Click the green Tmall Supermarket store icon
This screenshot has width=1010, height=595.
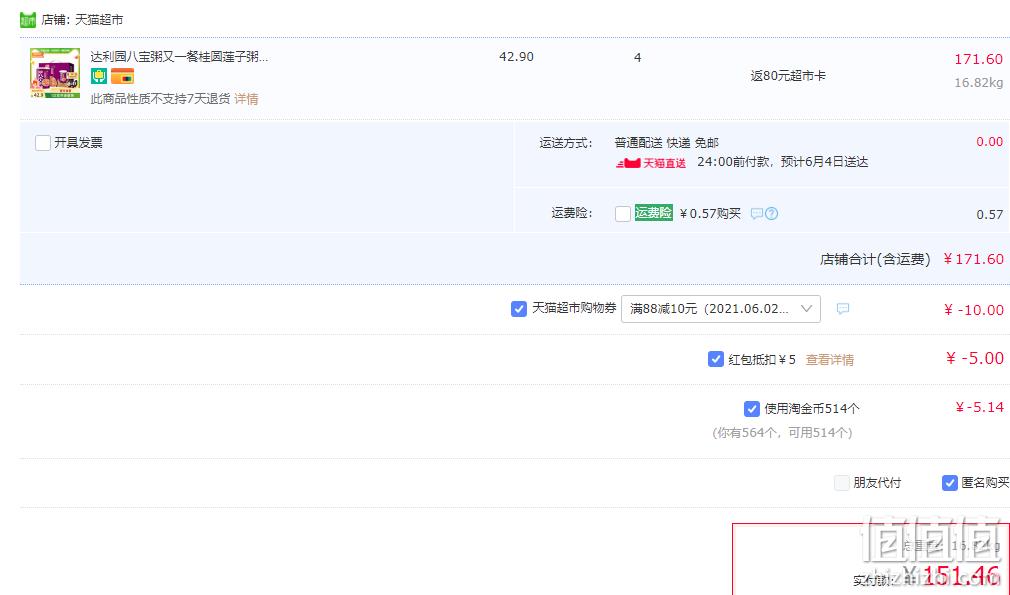coord(28,20)
